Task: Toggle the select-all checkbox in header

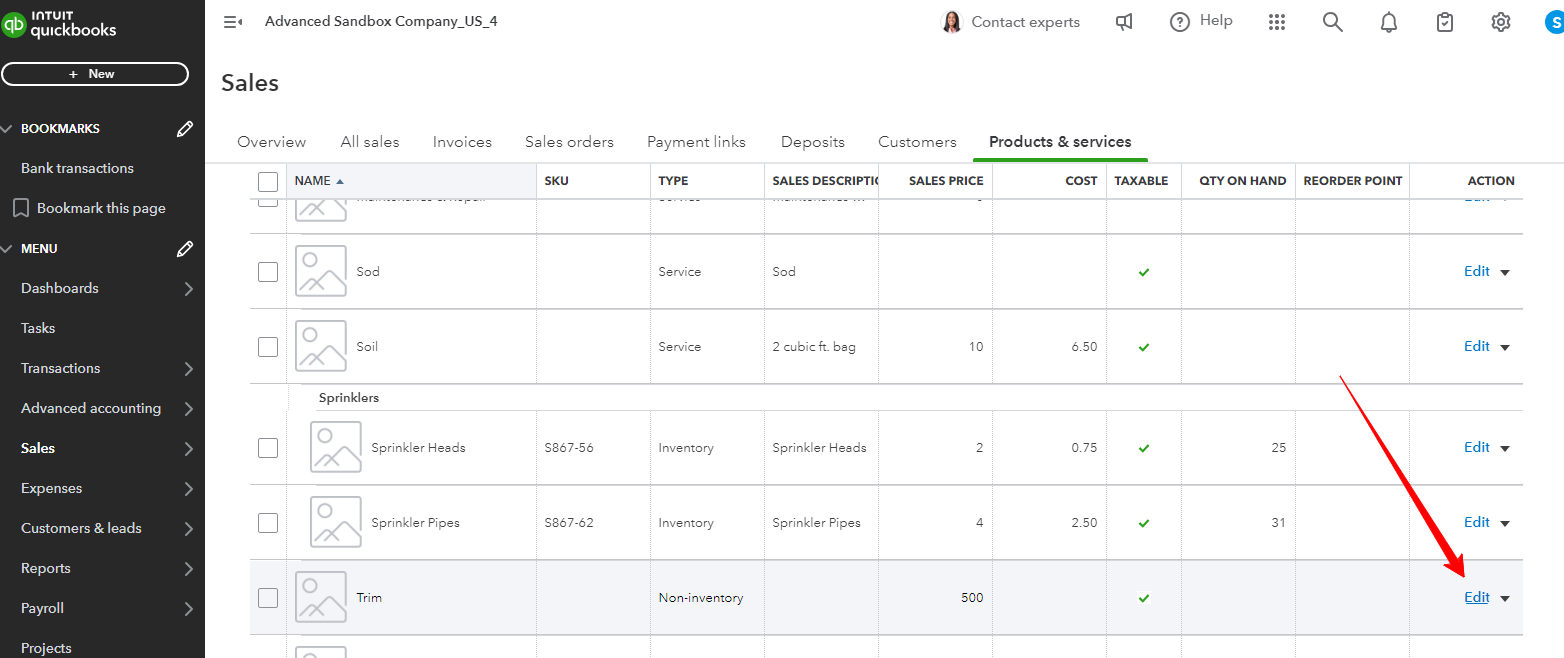Action: (268, 181)
